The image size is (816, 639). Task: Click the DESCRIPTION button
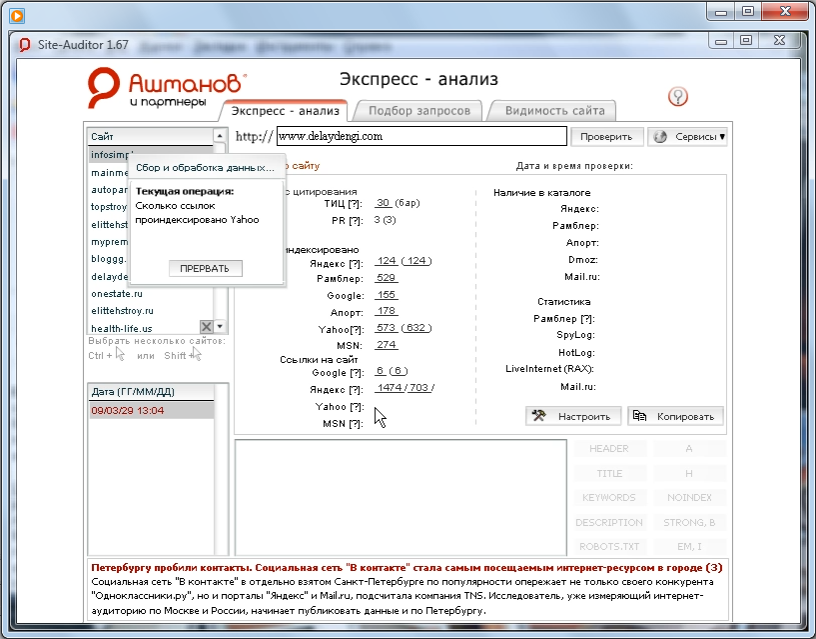(x=609, y=522)
